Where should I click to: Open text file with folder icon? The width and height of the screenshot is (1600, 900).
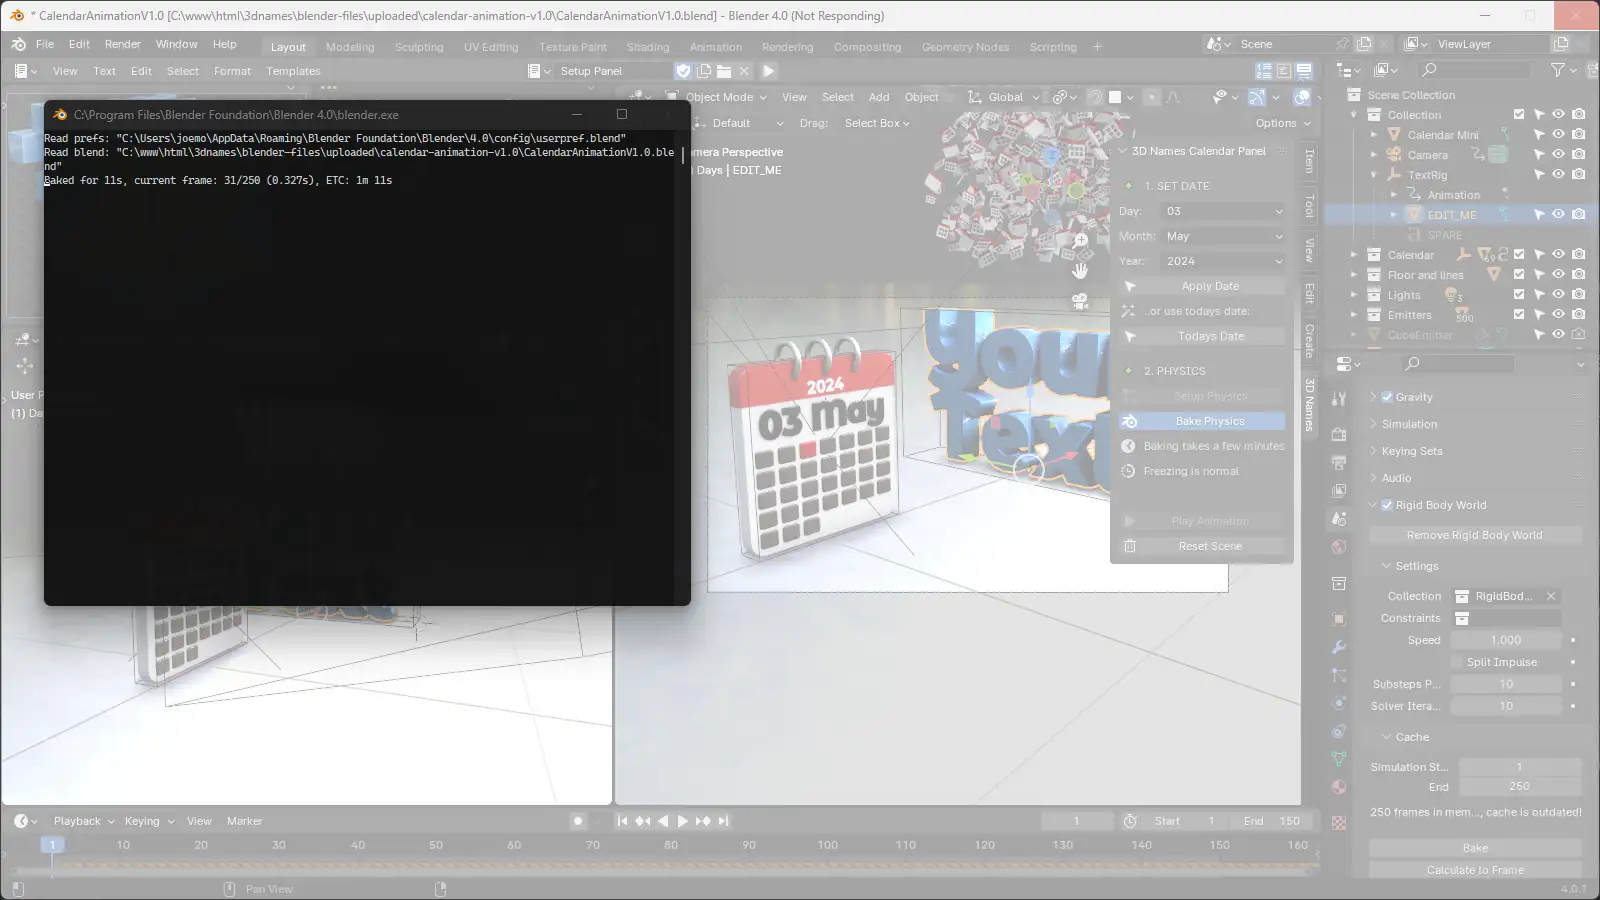tap(724, 71)
